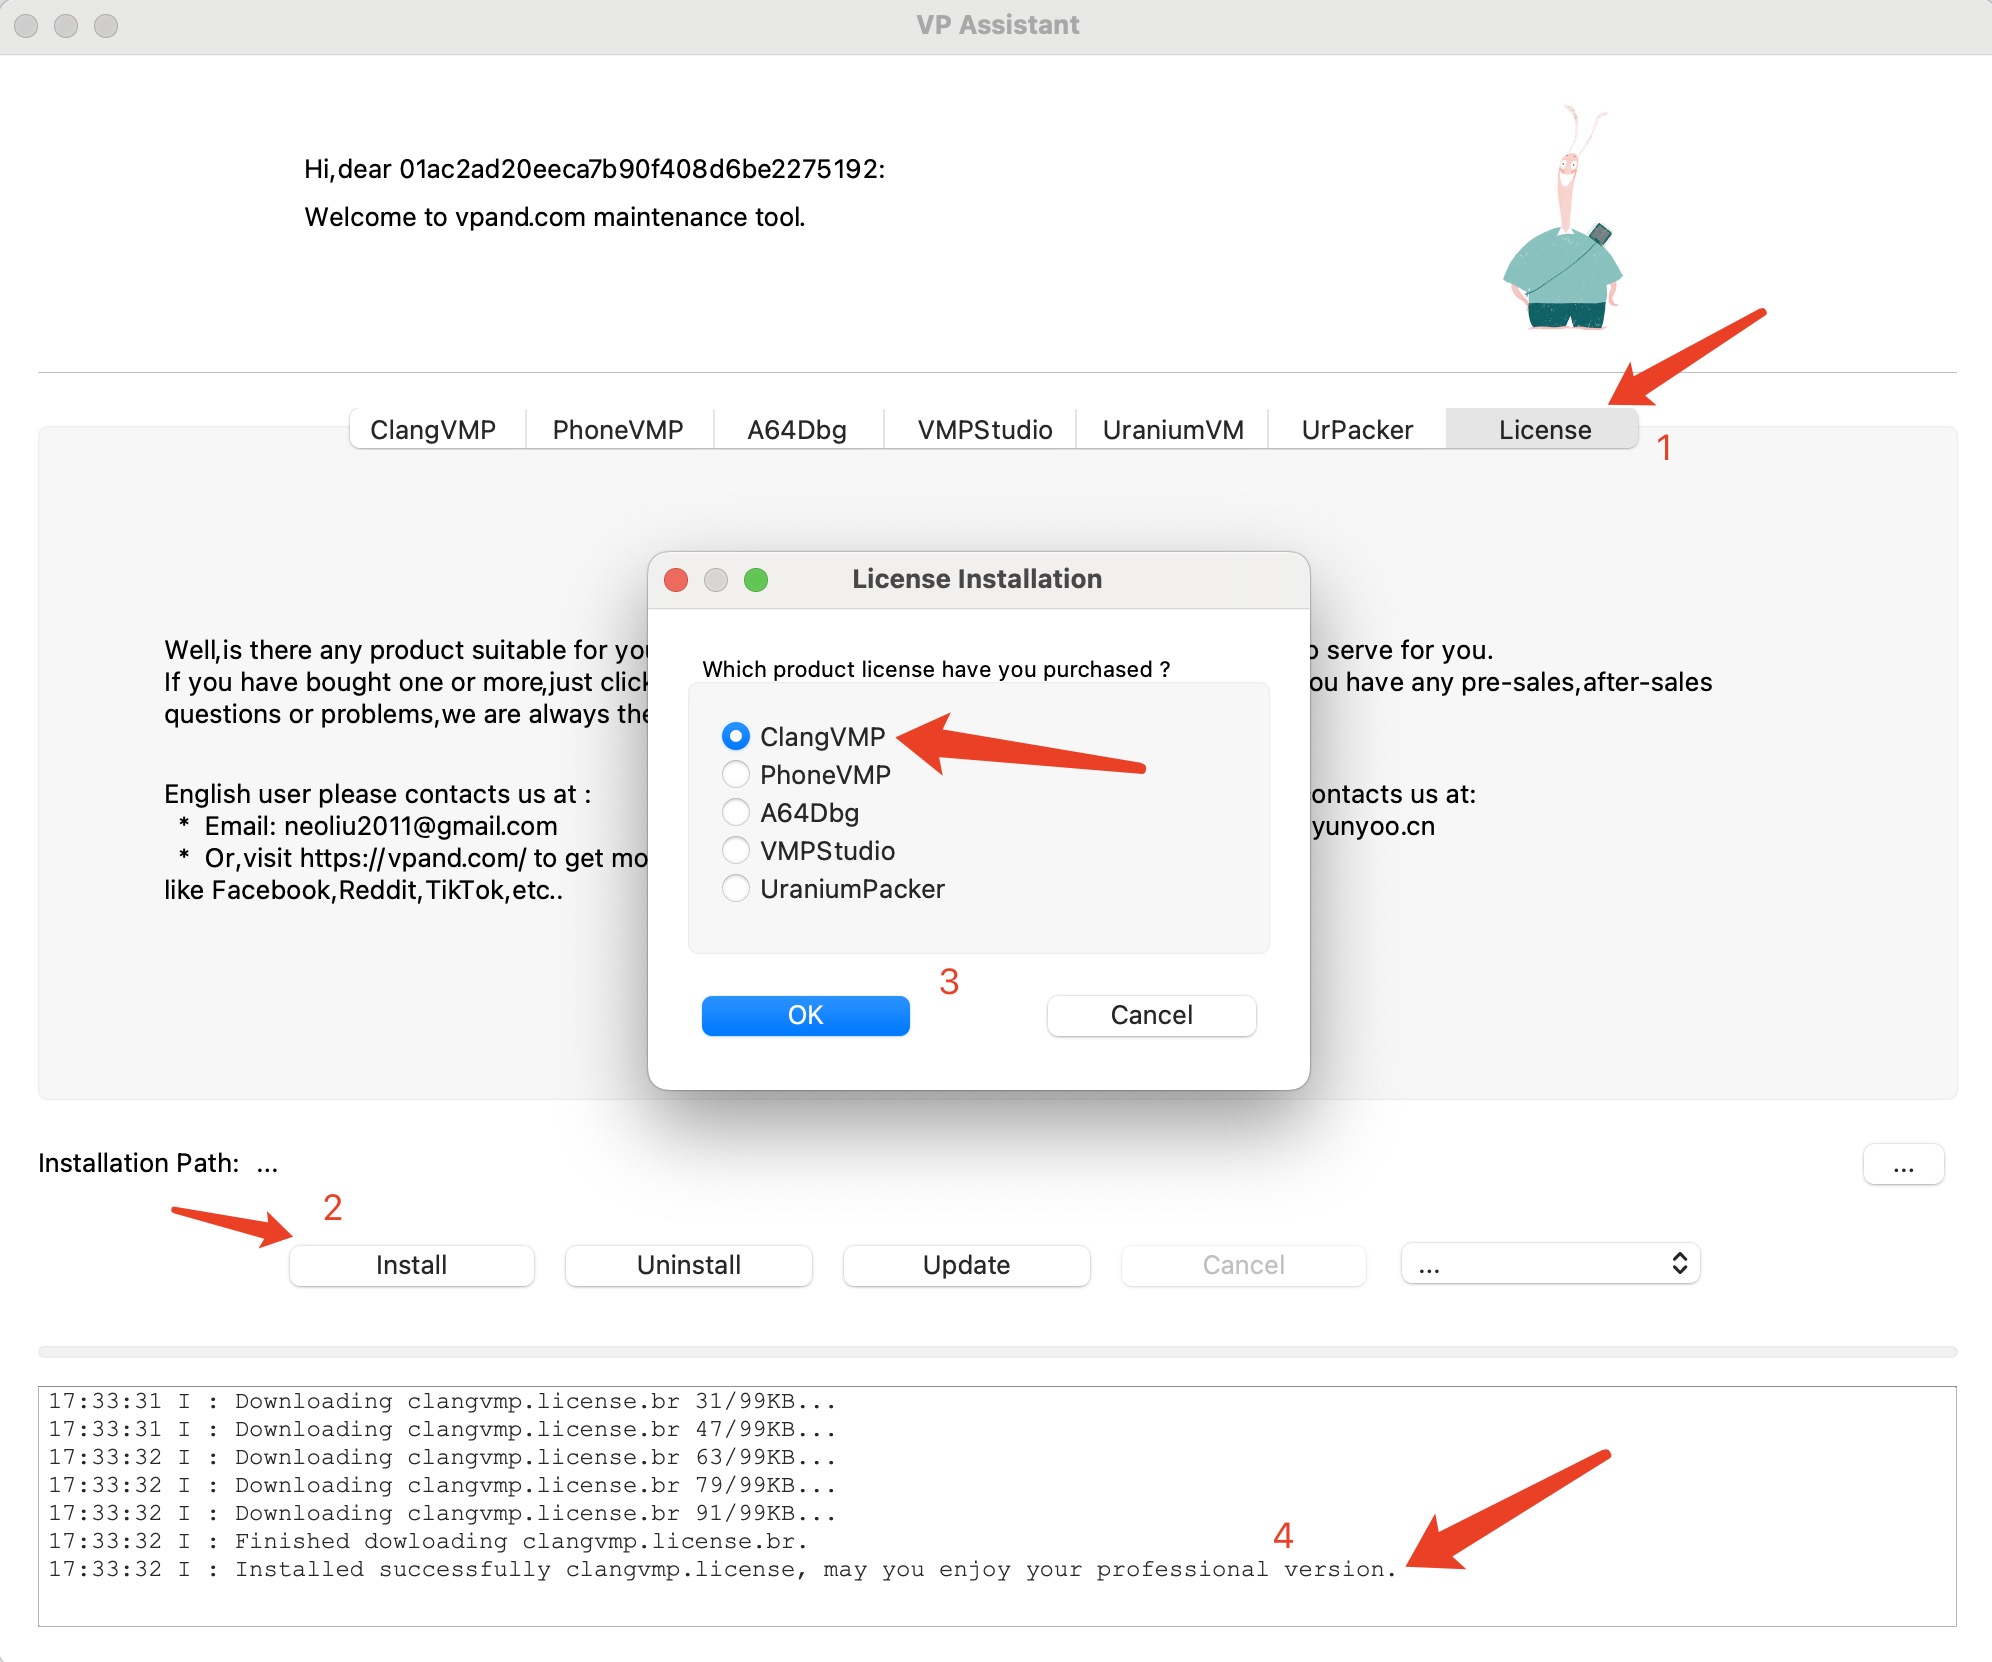This screenshot has height=1662, width=1992.
Task: Click the 'Hi,dear 01ac2ad20eeca7b90f408d6be2275192:' greeting
Action: [x=595, y=169]
